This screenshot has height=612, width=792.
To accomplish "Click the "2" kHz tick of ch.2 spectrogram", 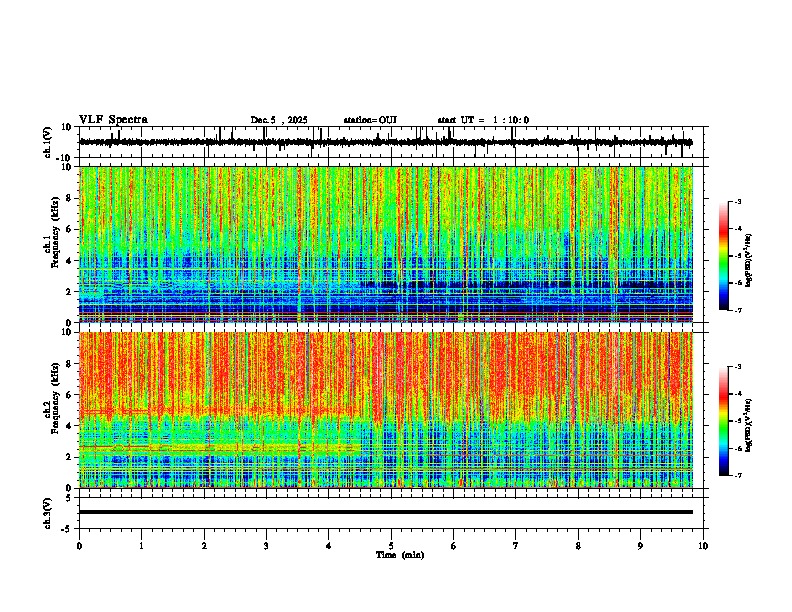I will pos(70,457).
